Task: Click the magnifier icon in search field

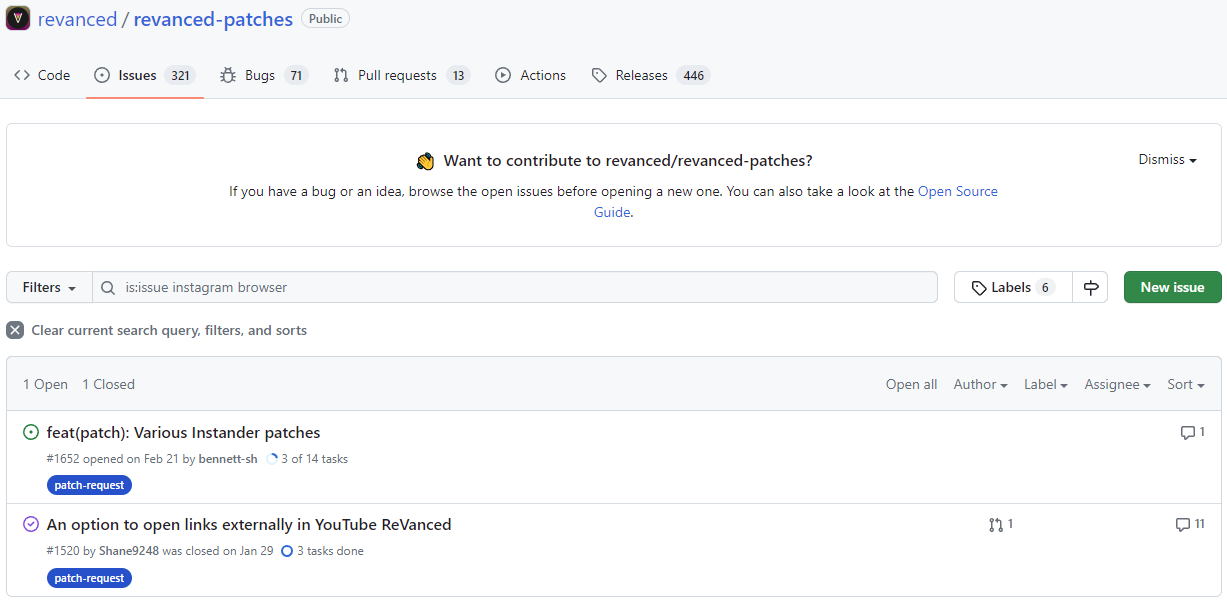Action: point(108,288)
